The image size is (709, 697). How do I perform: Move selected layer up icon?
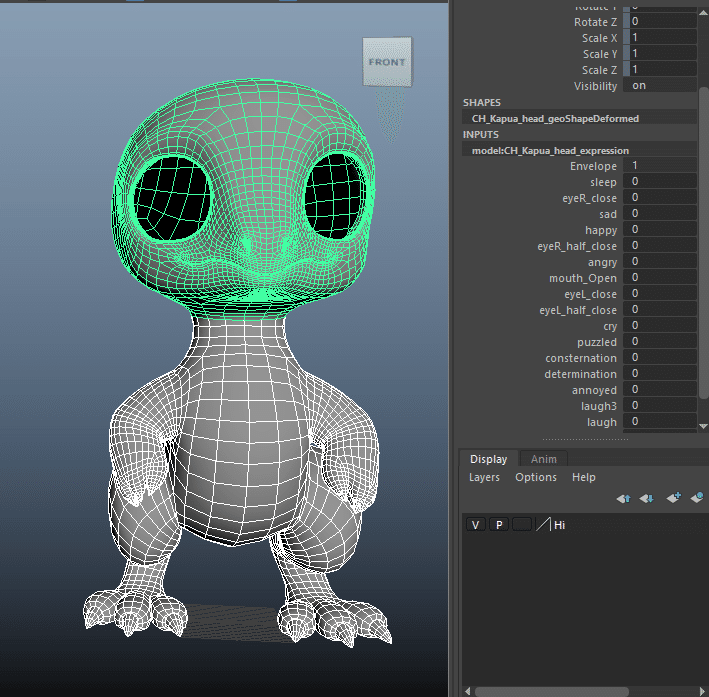tap(622, 498)
